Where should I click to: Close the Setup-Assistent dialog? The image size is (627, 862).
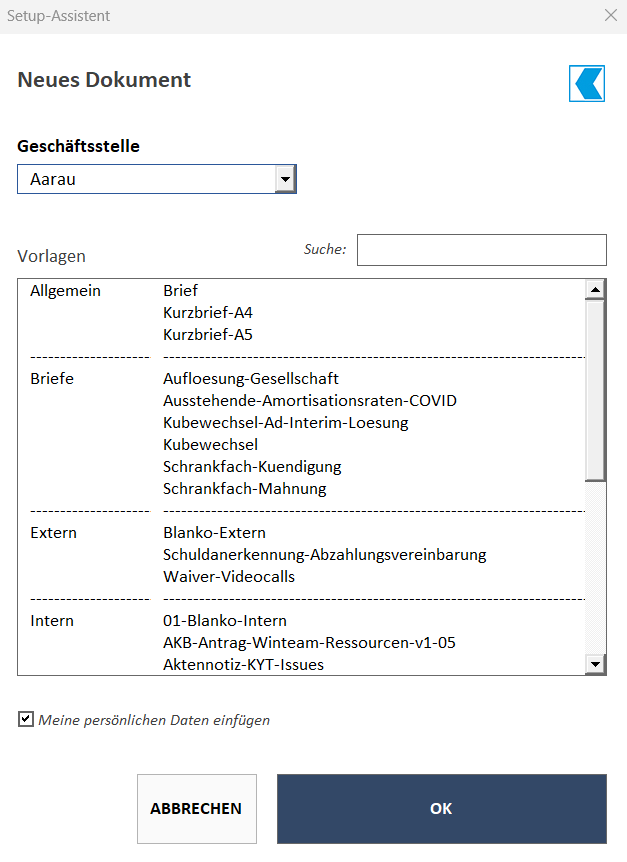tap(611, 15)
